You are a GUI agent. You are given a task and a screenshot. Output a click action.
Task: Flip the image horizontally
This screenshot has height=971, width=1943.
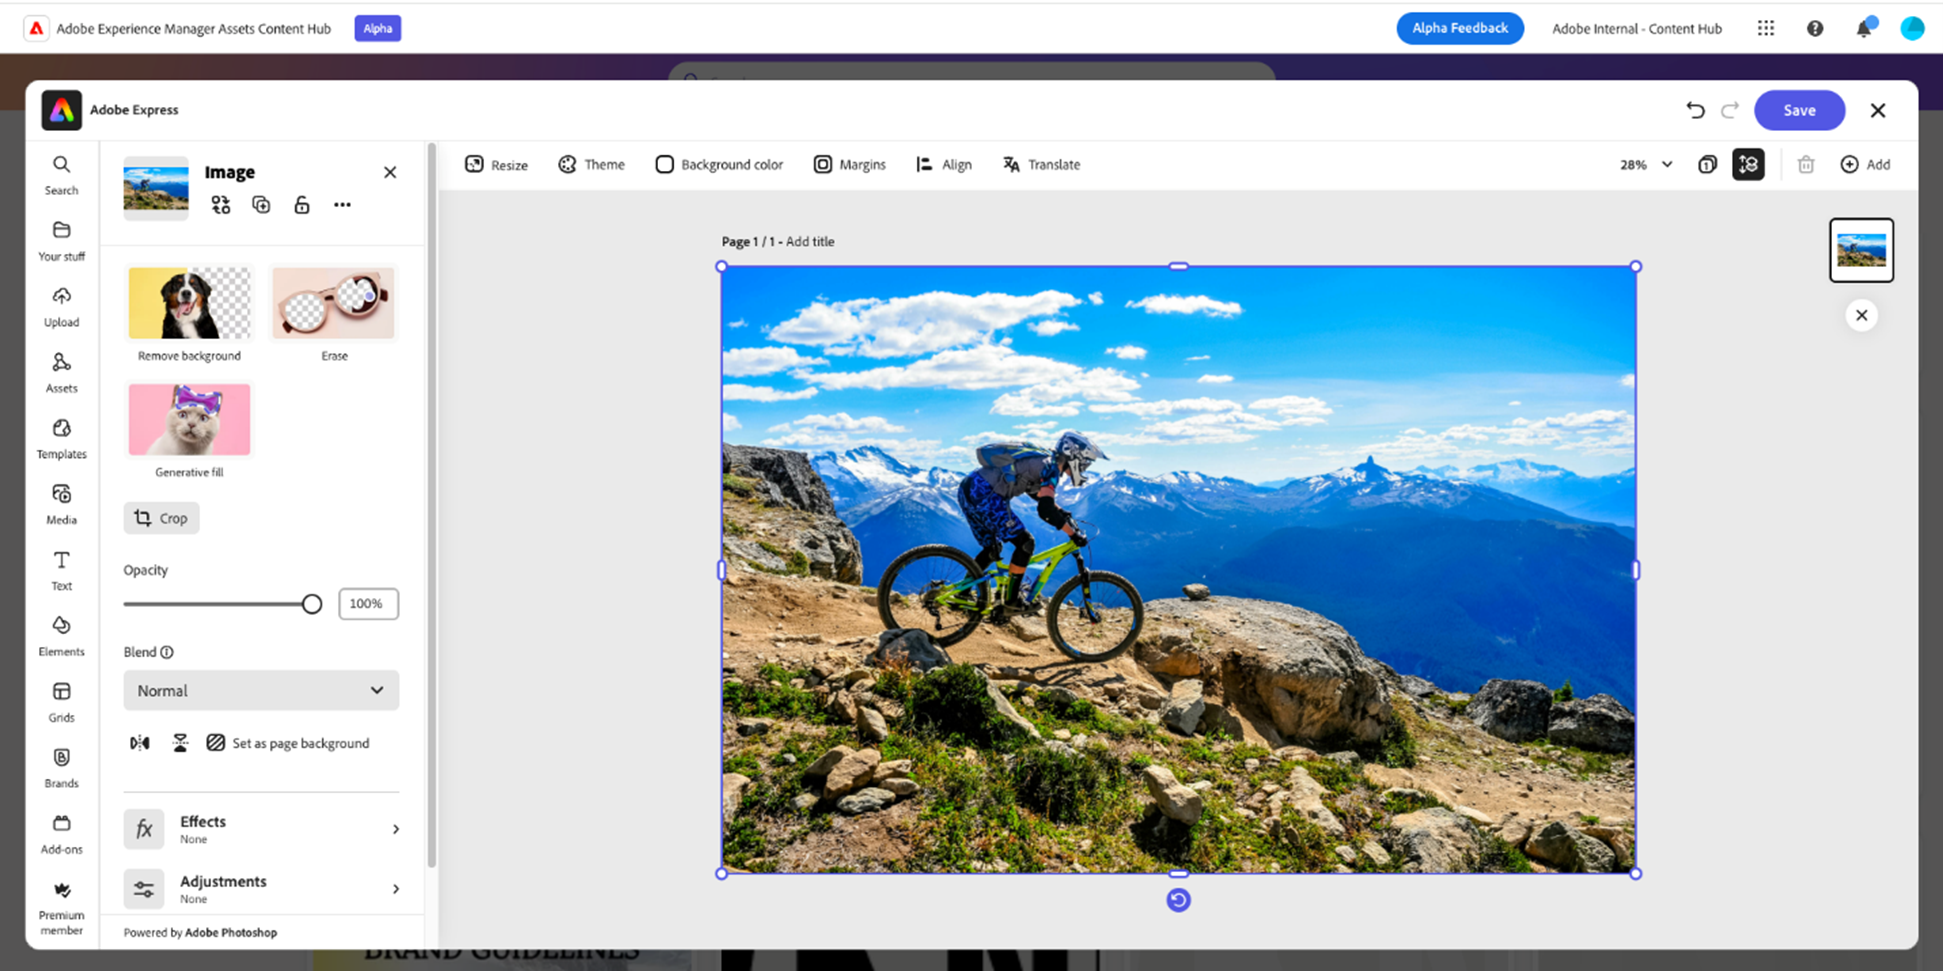click(x=139, y=742)
